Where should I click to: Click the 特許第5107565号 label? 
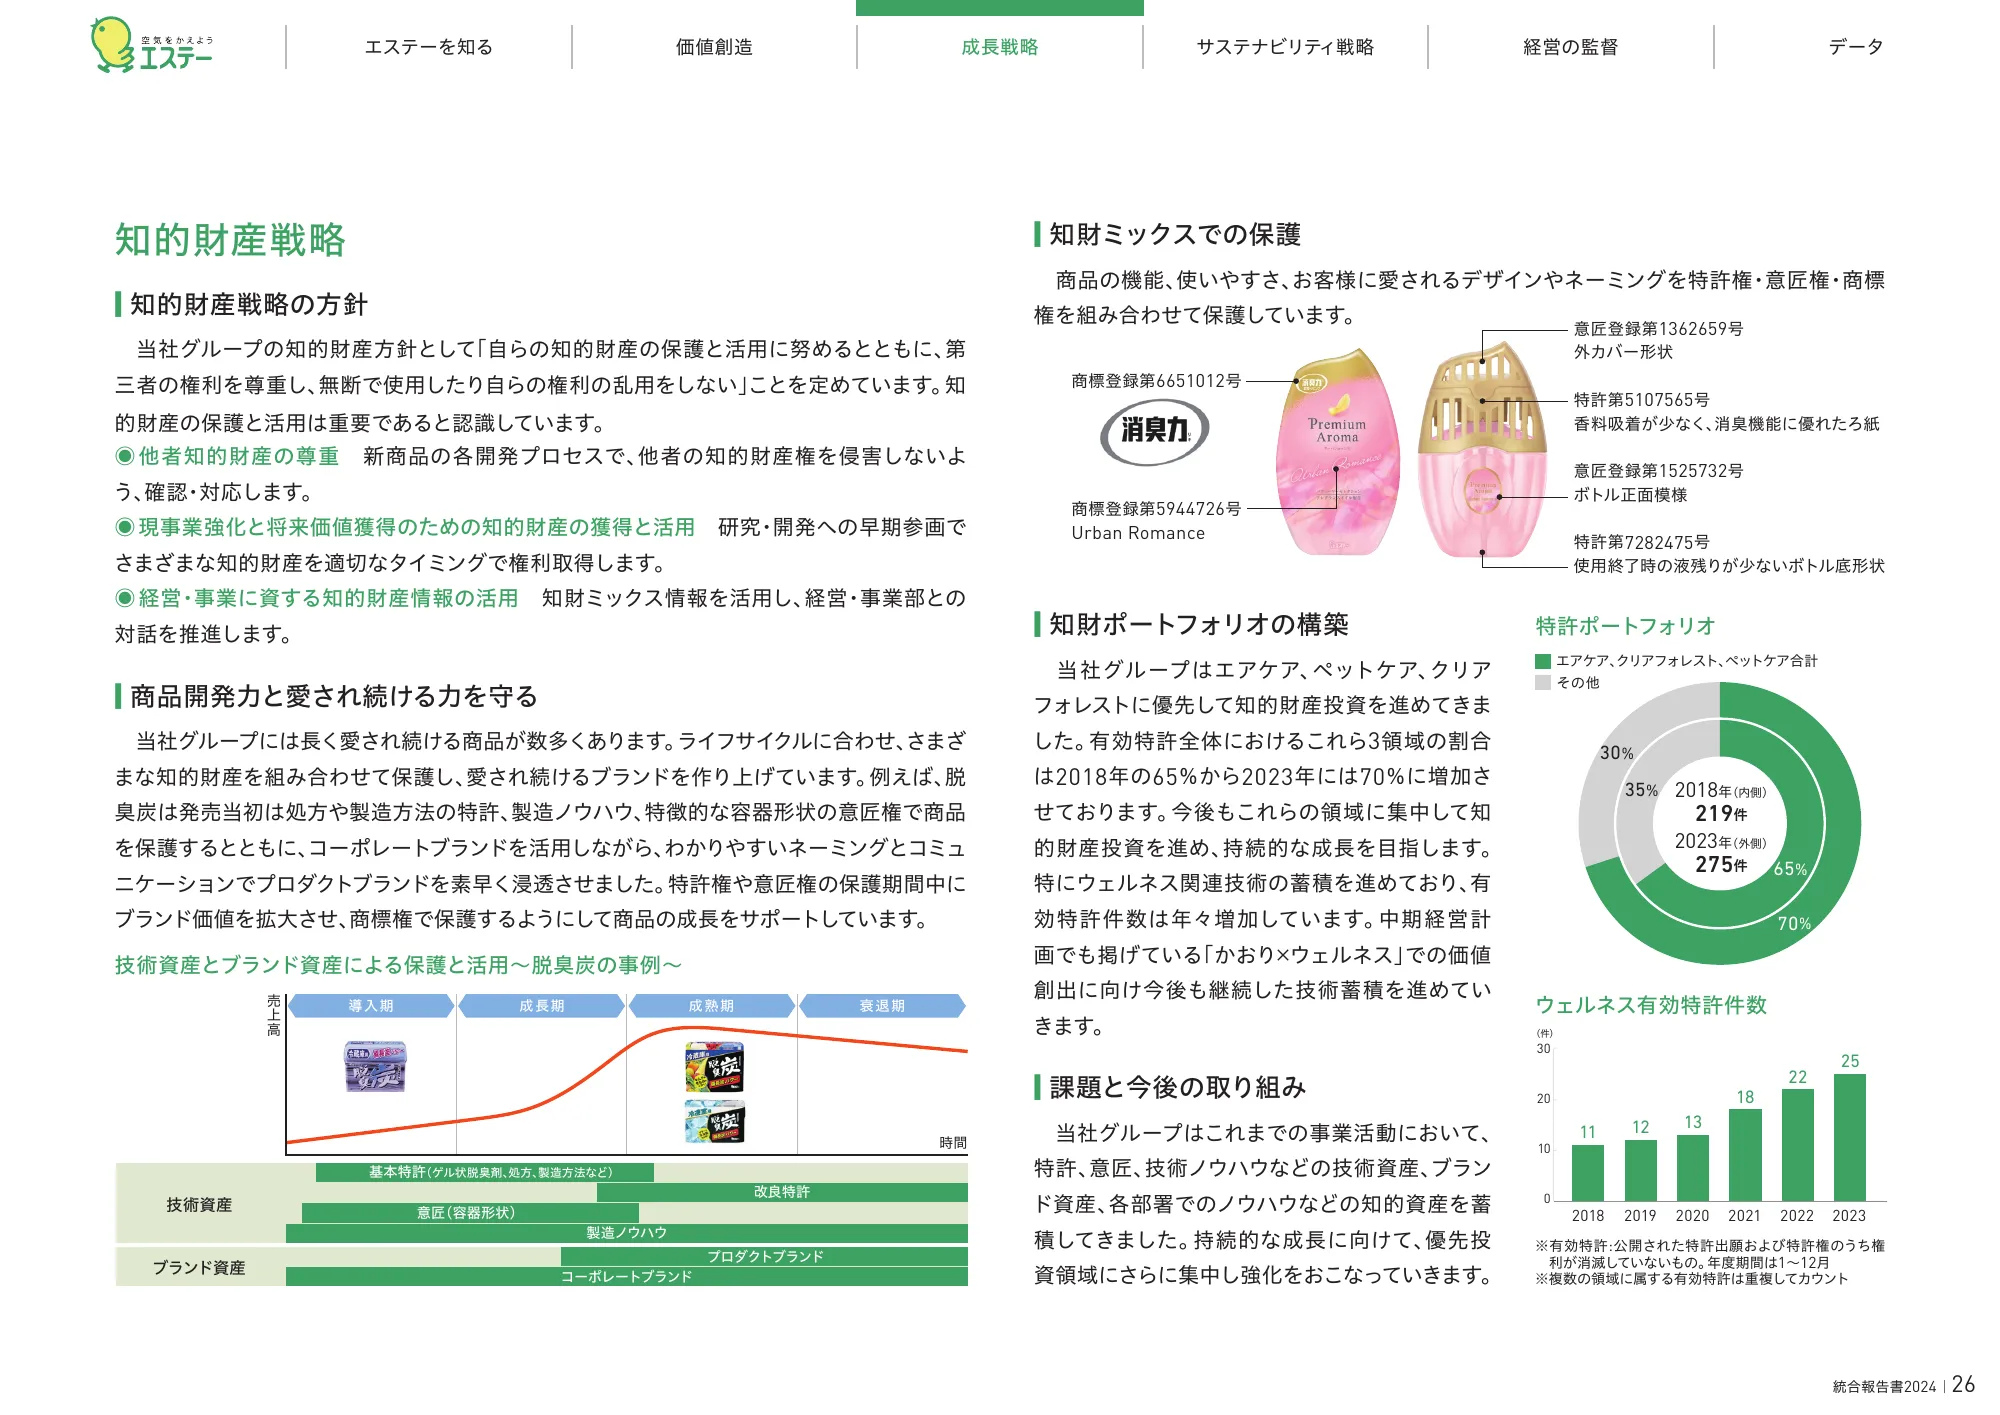(x=1641, y=399)
